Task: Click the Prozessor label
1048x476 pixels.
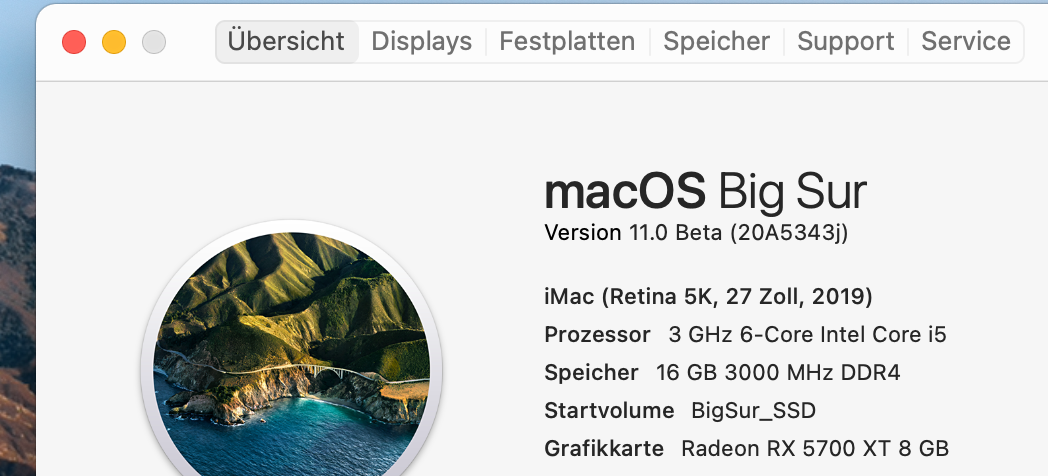Action: tap(597, 335)
